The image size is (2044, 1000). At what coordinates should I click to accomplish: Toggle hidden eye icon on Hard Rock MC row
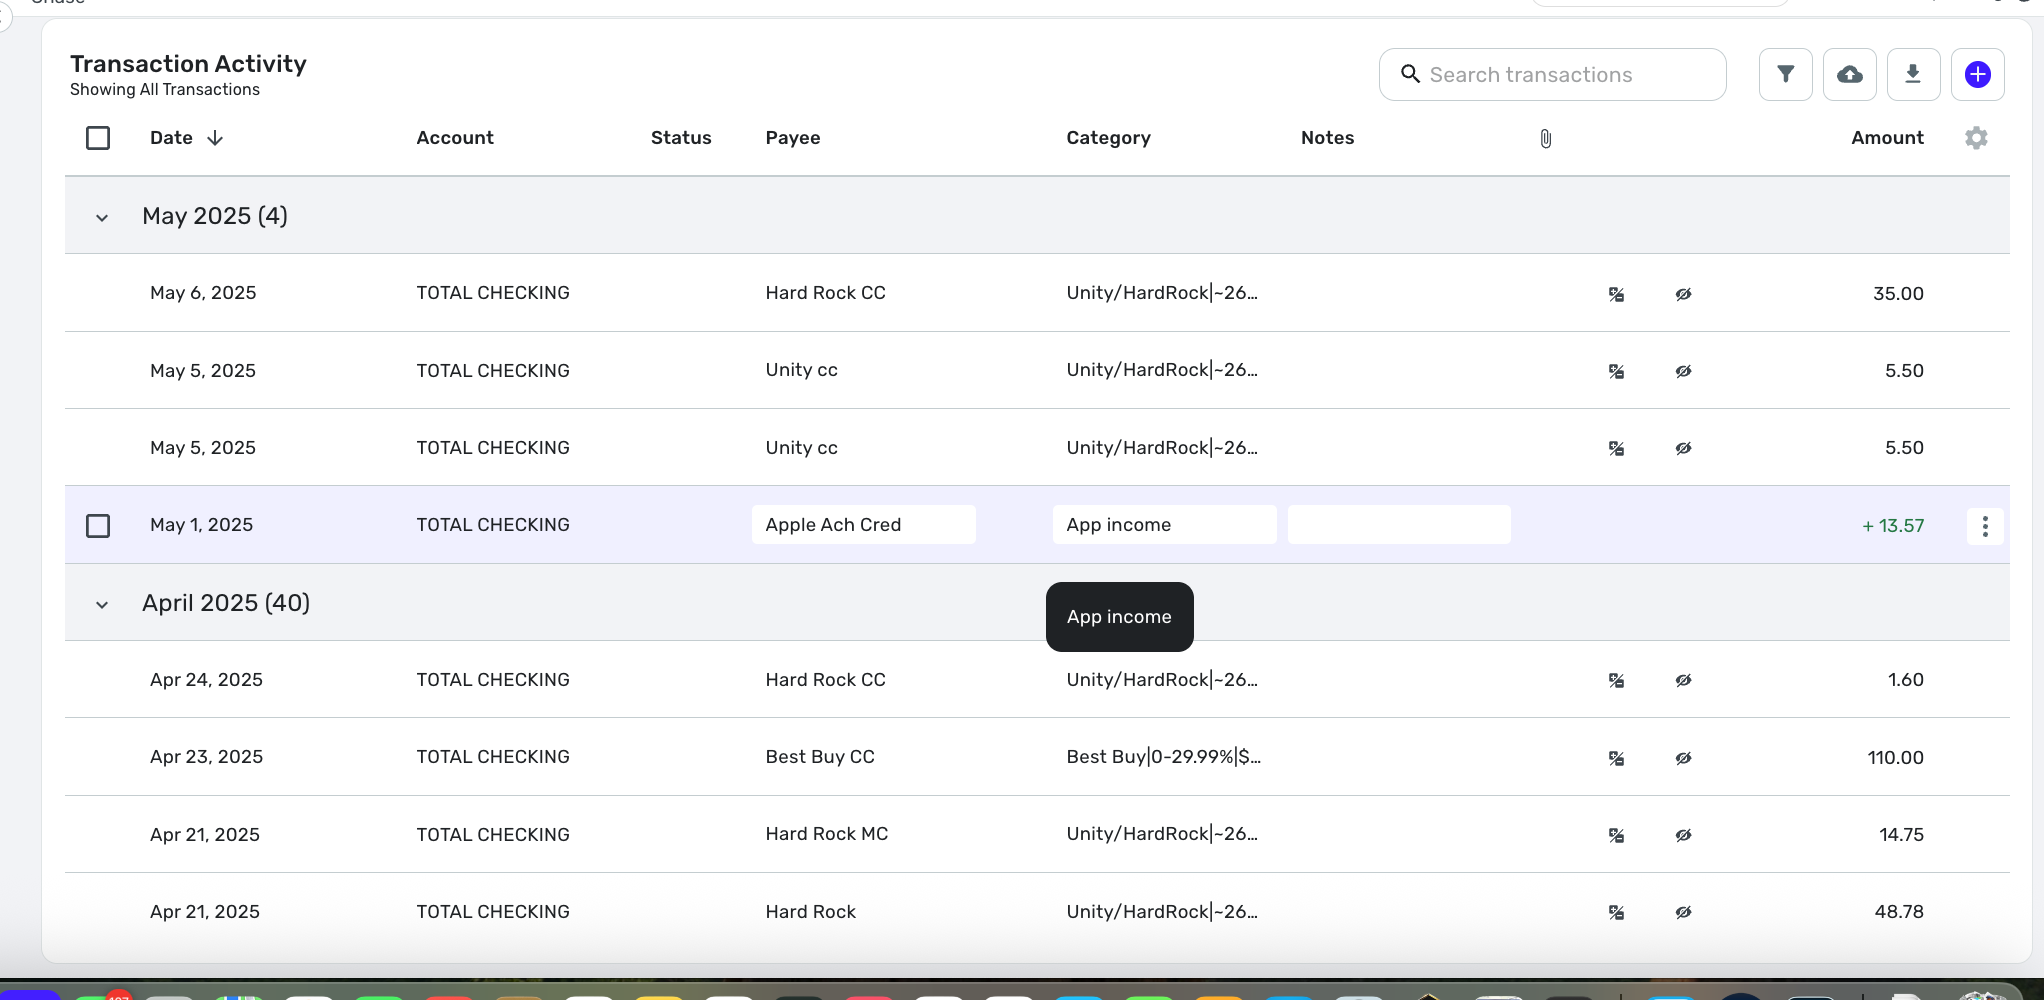1683,835
